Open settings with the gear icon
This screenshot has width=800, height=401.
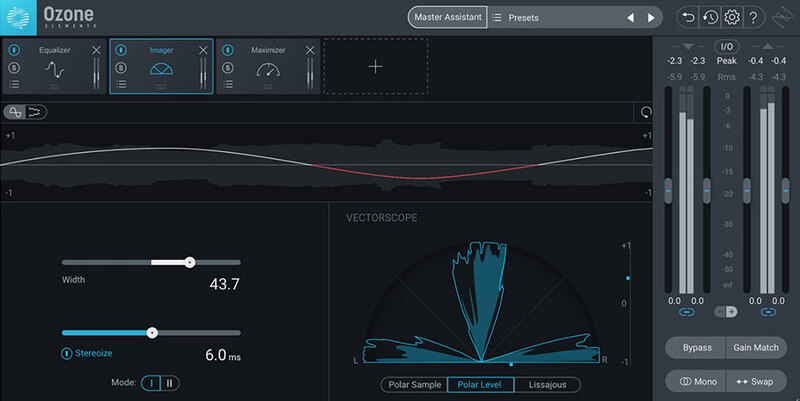click(732, 18)
